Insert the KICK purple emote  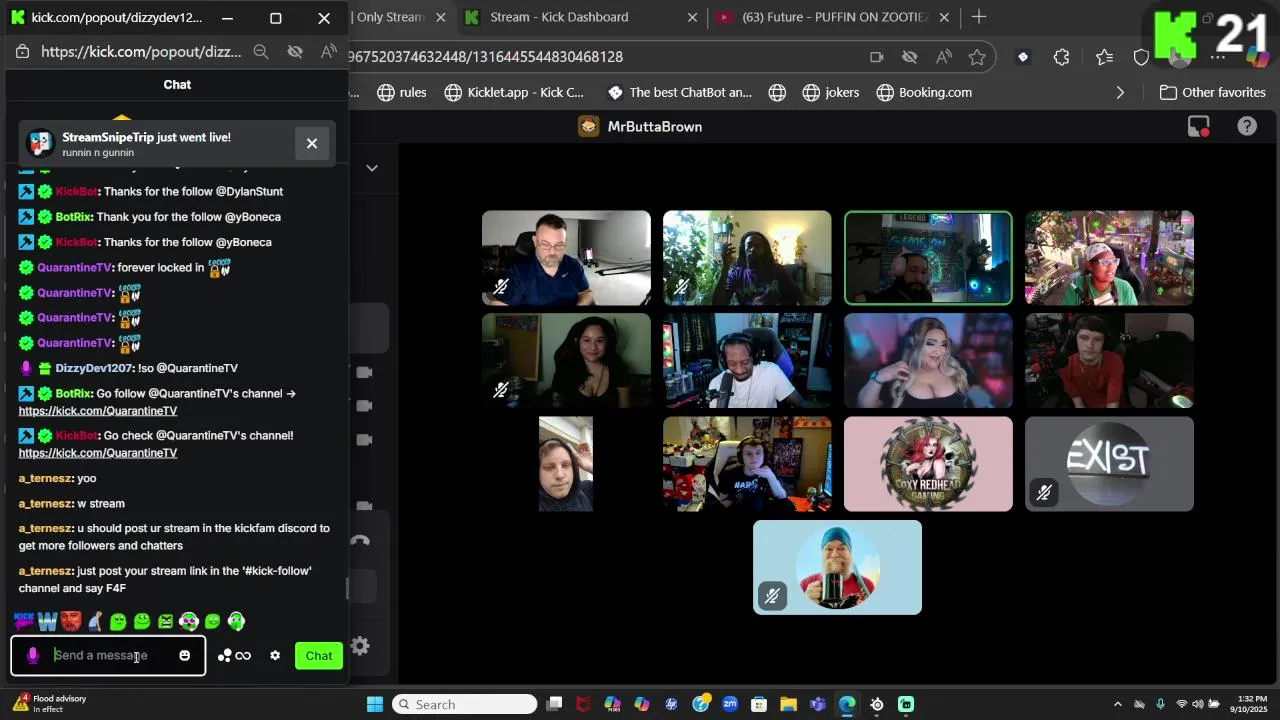[x=24, y=621]
